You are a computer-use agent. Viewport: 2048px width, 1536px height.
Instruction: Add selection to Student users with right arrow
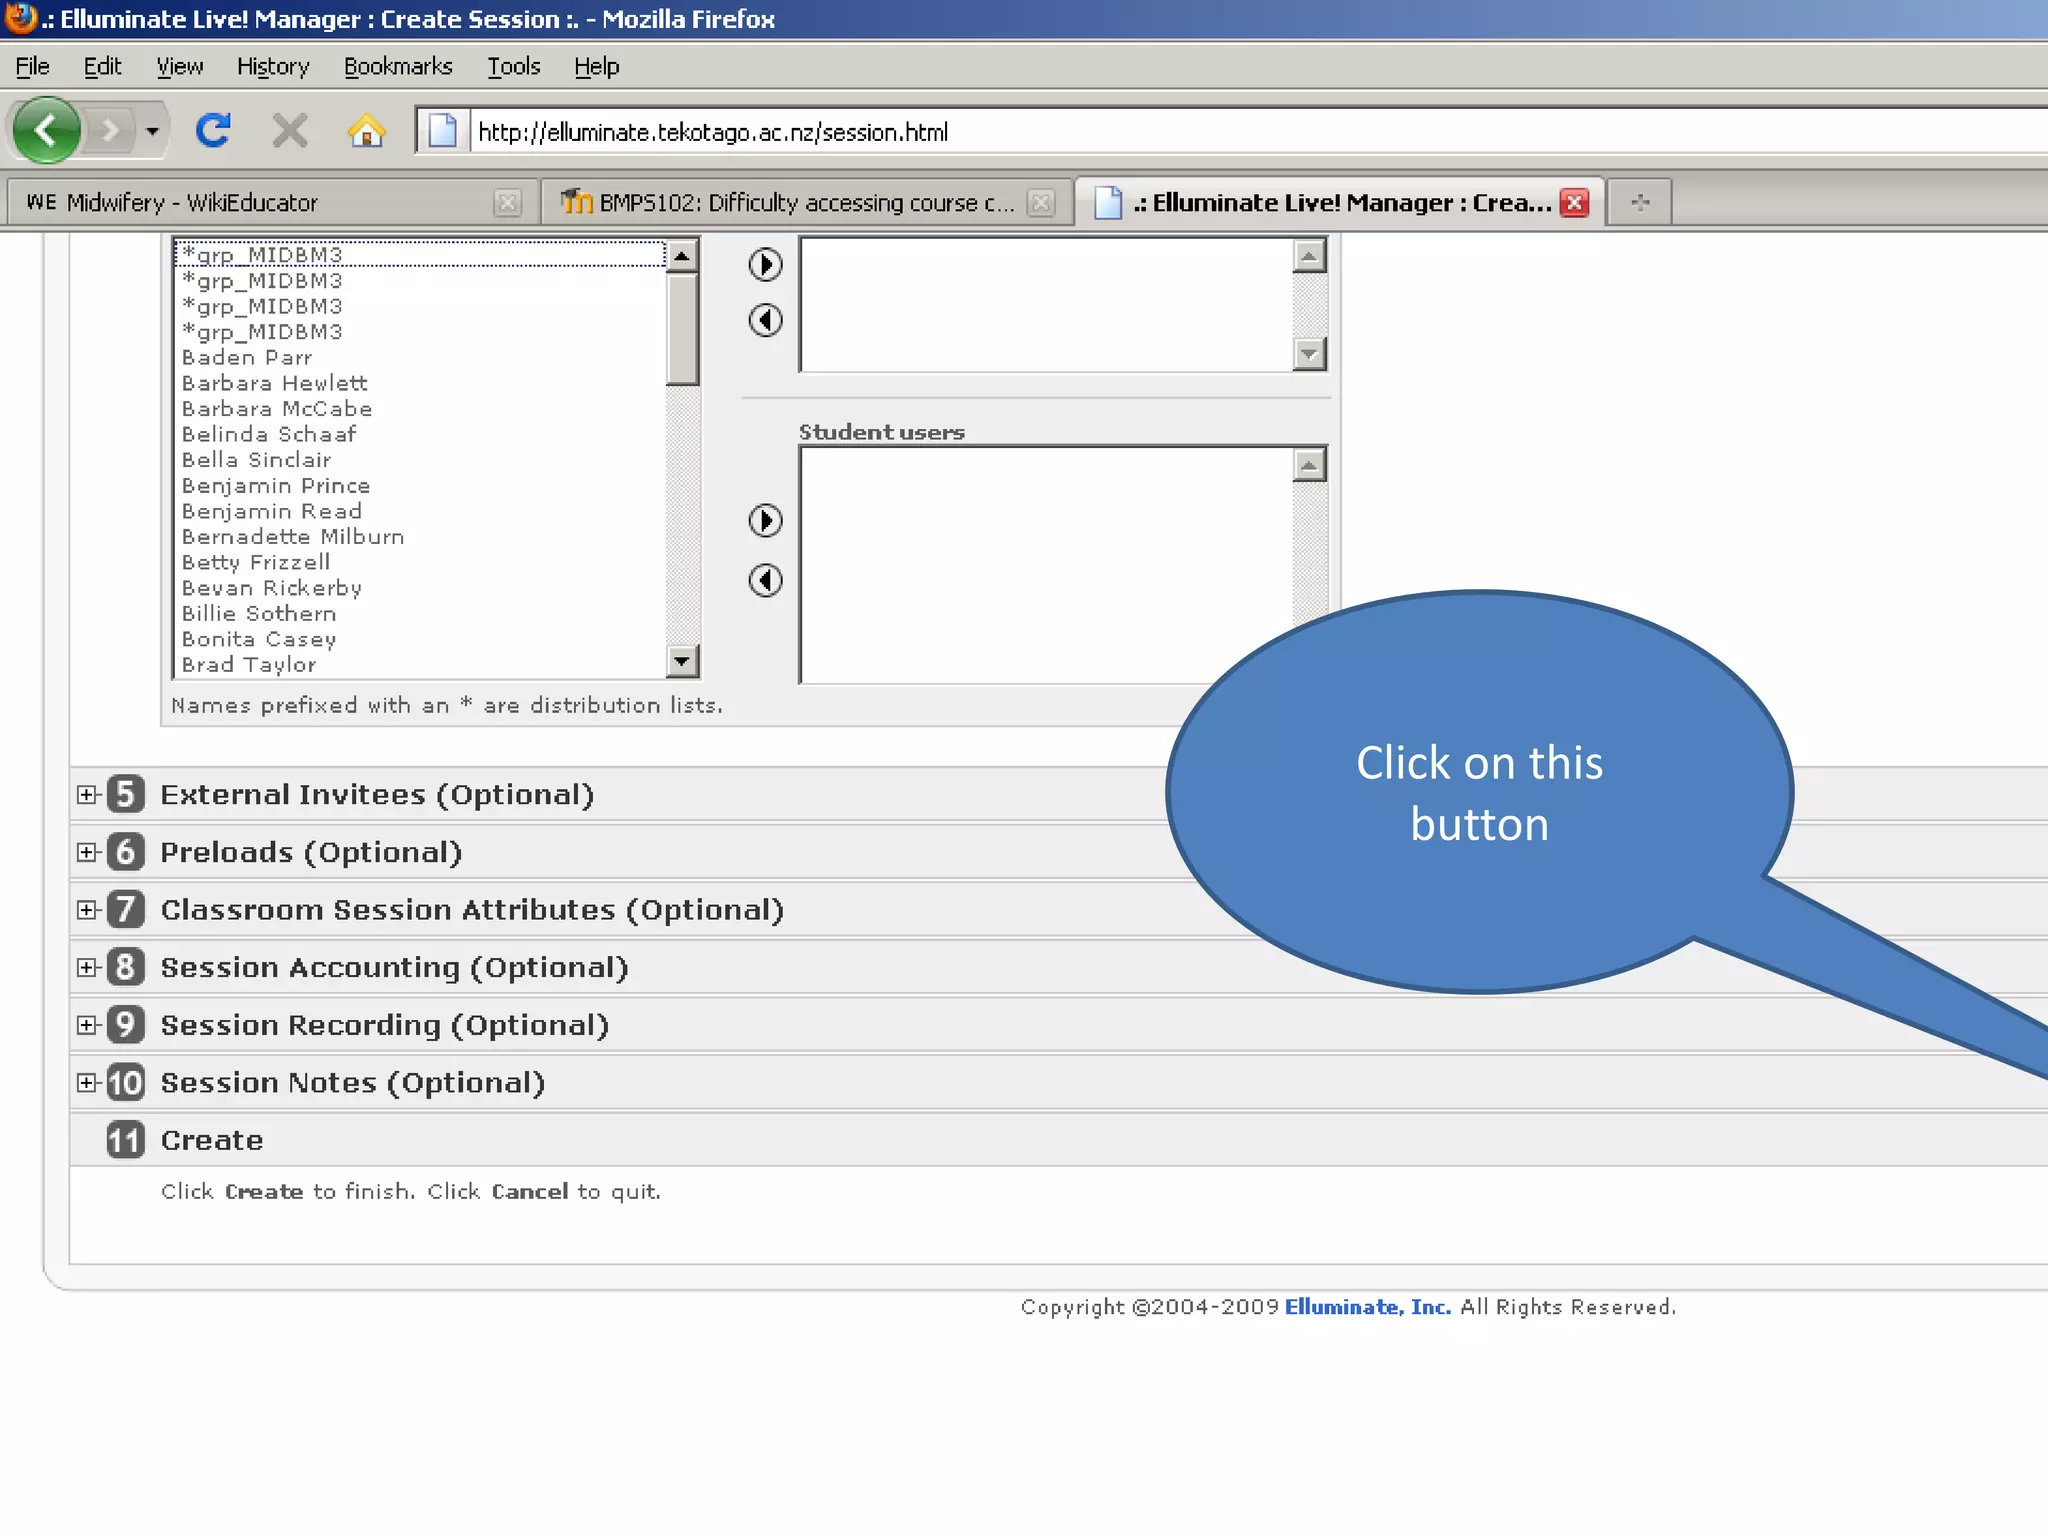pyautogui.click(x=766, y=520)
